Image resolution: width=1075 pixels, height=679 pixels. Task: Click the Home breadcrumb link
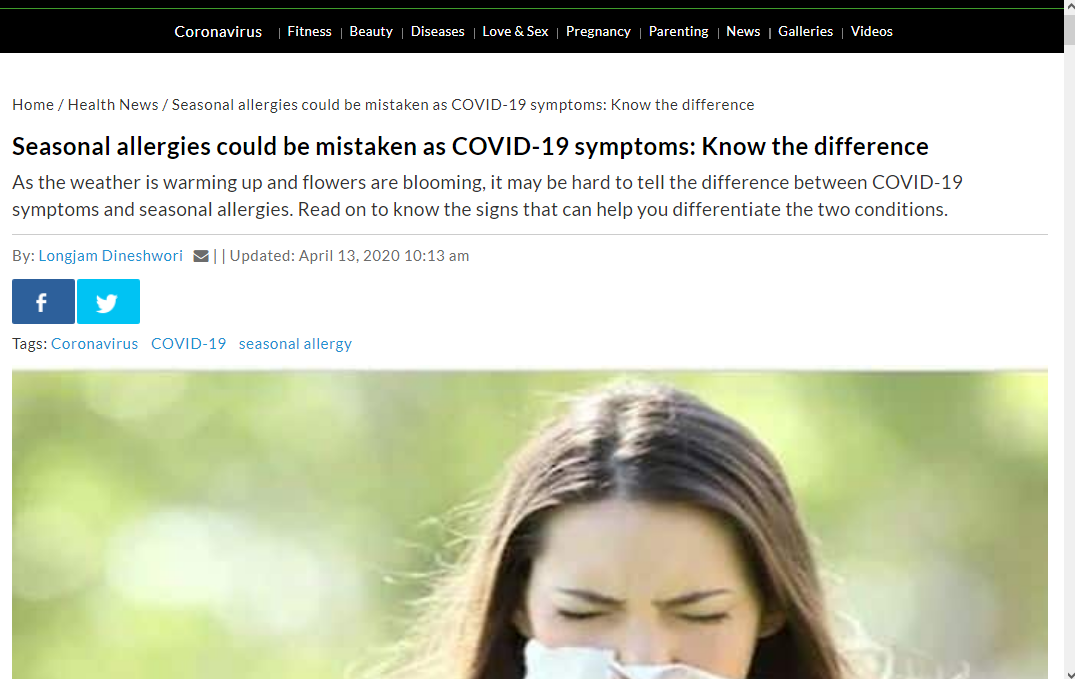(33, 105)
